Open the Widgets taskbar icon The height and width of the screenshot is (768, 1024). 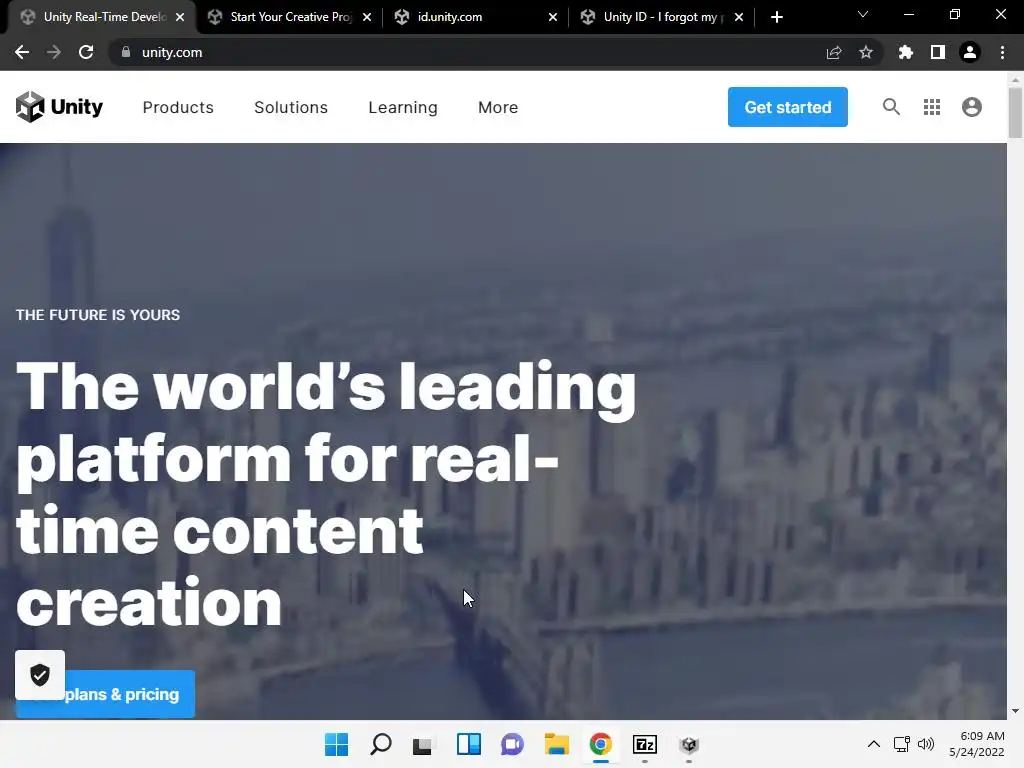(469, 744)
